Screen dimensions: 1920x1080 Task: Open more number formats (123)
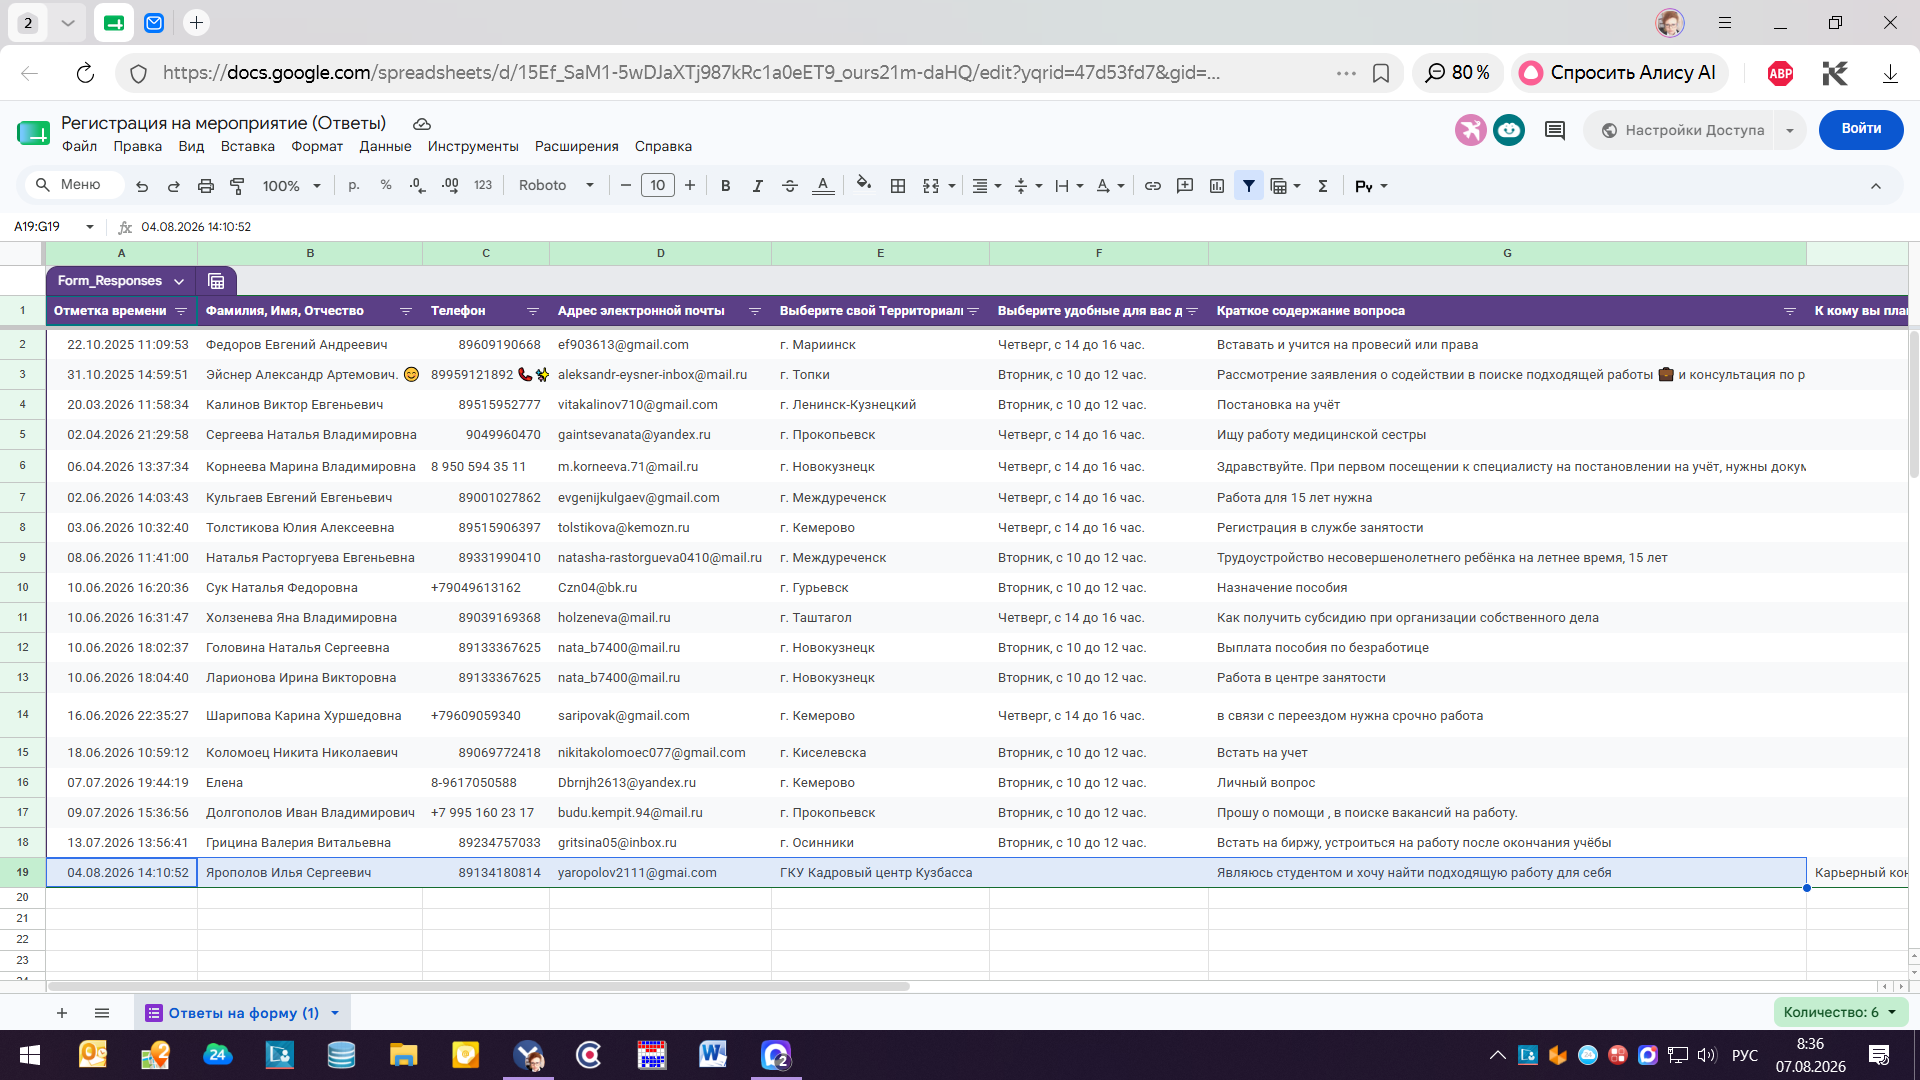483,185
